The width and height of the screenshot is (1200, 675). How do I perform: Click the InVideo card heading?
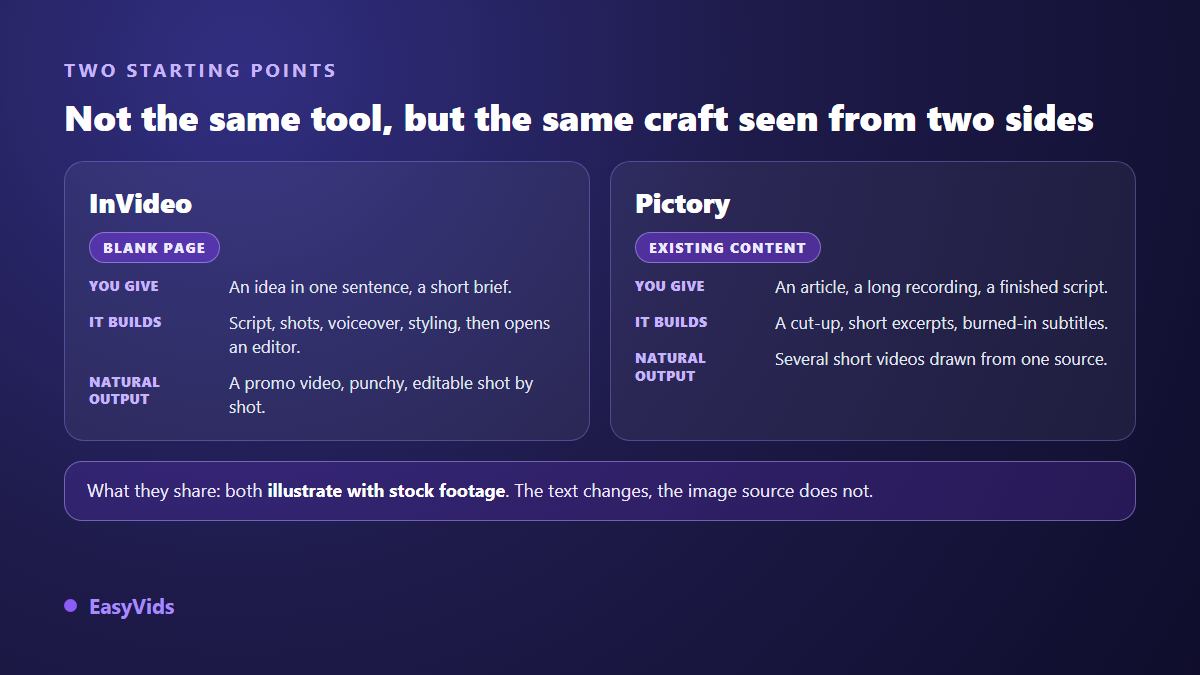pos(140,204)
